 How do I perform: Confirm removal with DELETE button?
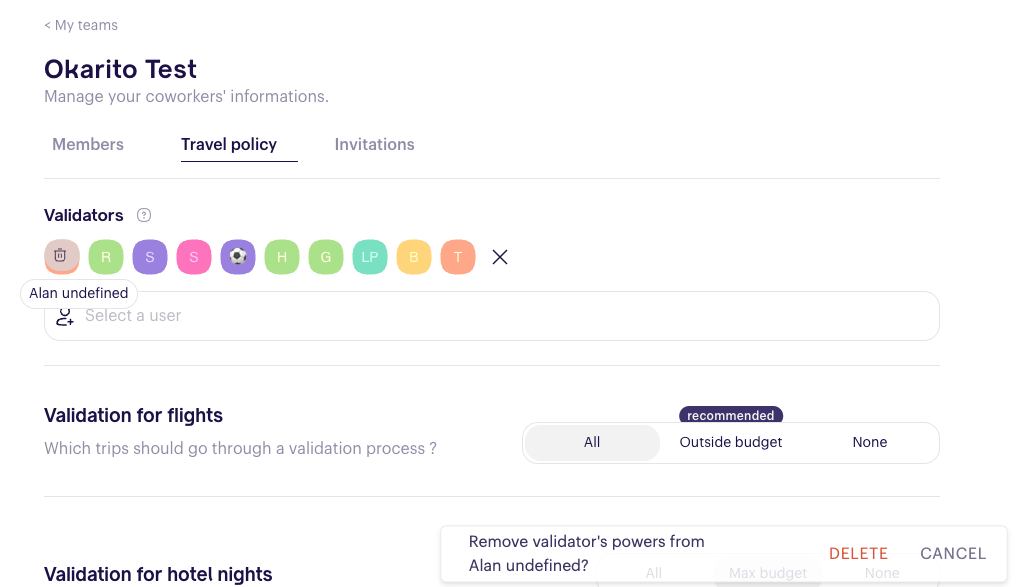click(x=858, y=553)
